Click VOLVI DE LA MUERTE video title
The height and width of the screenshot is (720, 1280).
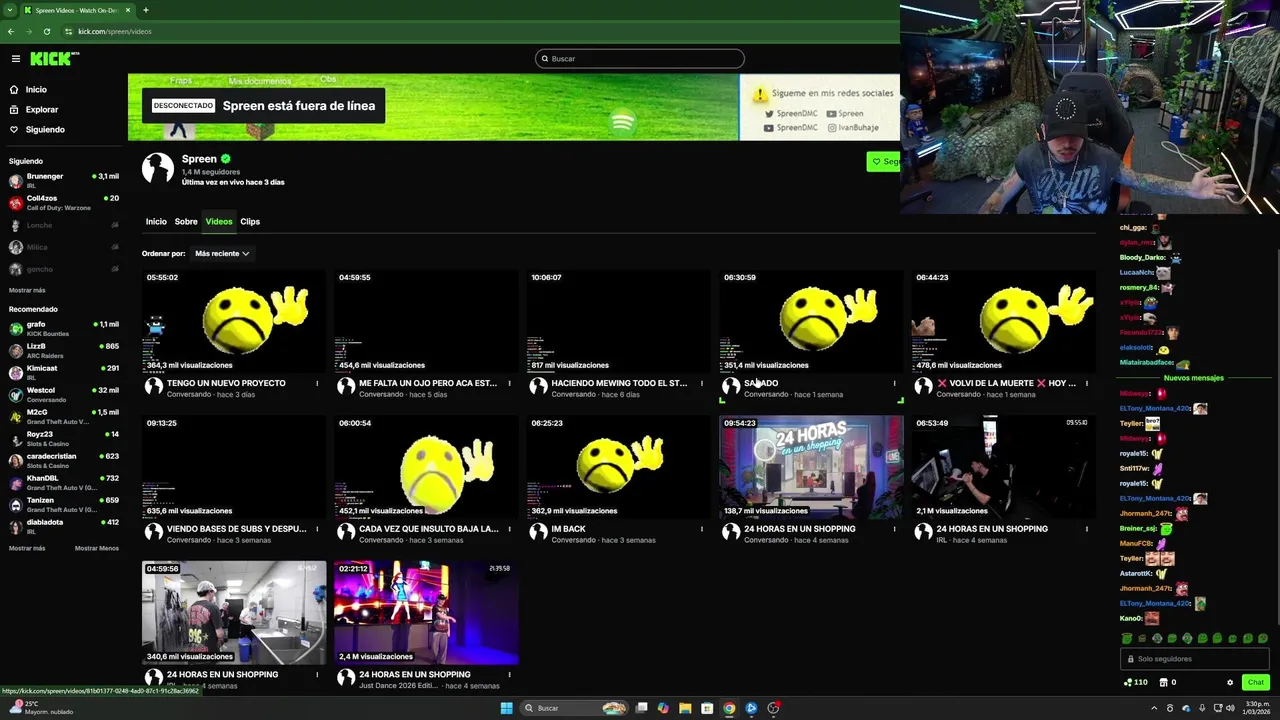pyautogui.click(x=1006, y=383)
